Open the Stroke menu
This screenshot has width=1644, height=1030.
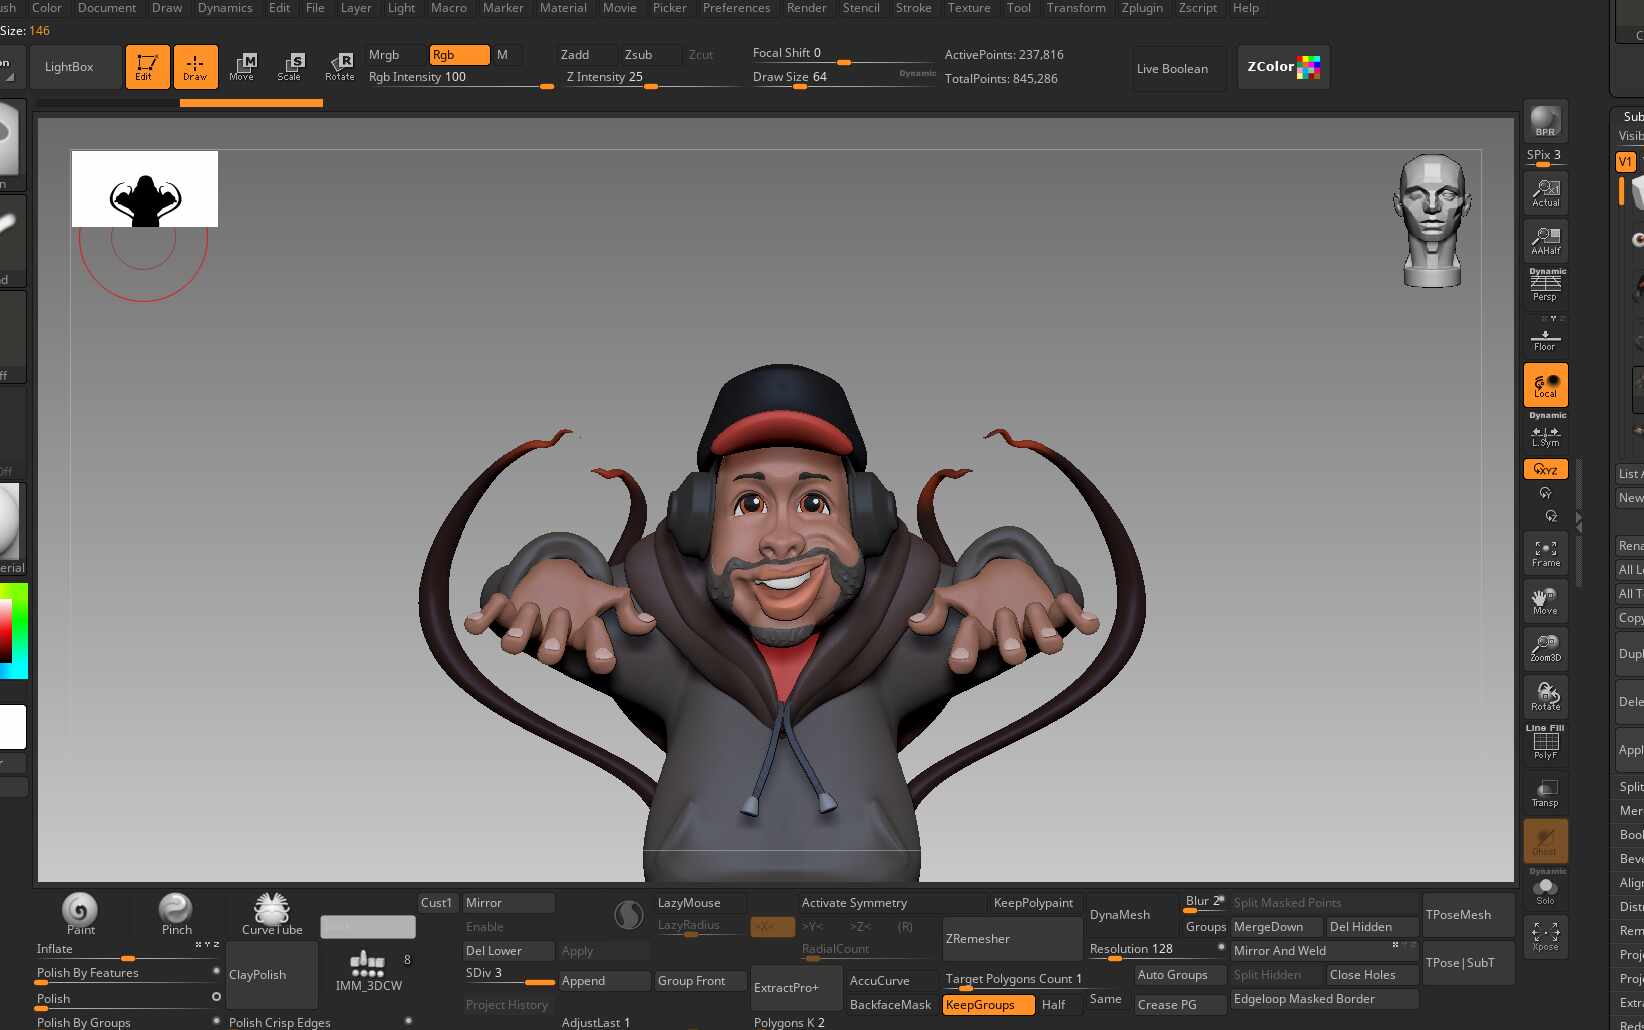click(913, 8)
